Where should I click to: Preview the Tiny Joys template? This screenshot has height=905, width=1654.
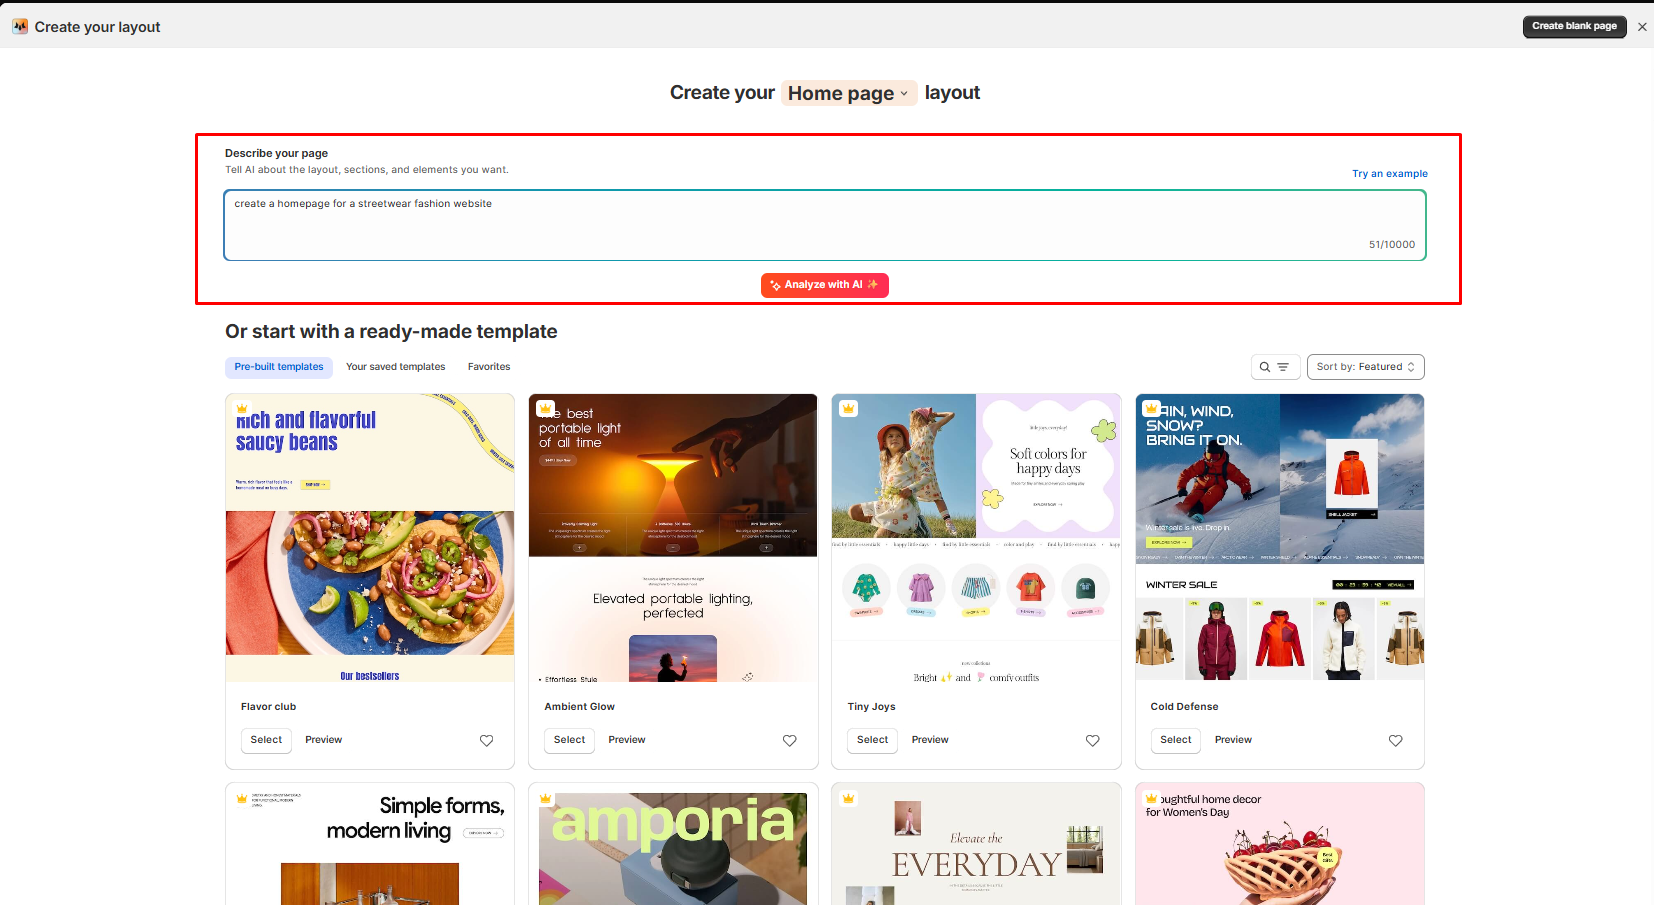click(x=930, y=740)
